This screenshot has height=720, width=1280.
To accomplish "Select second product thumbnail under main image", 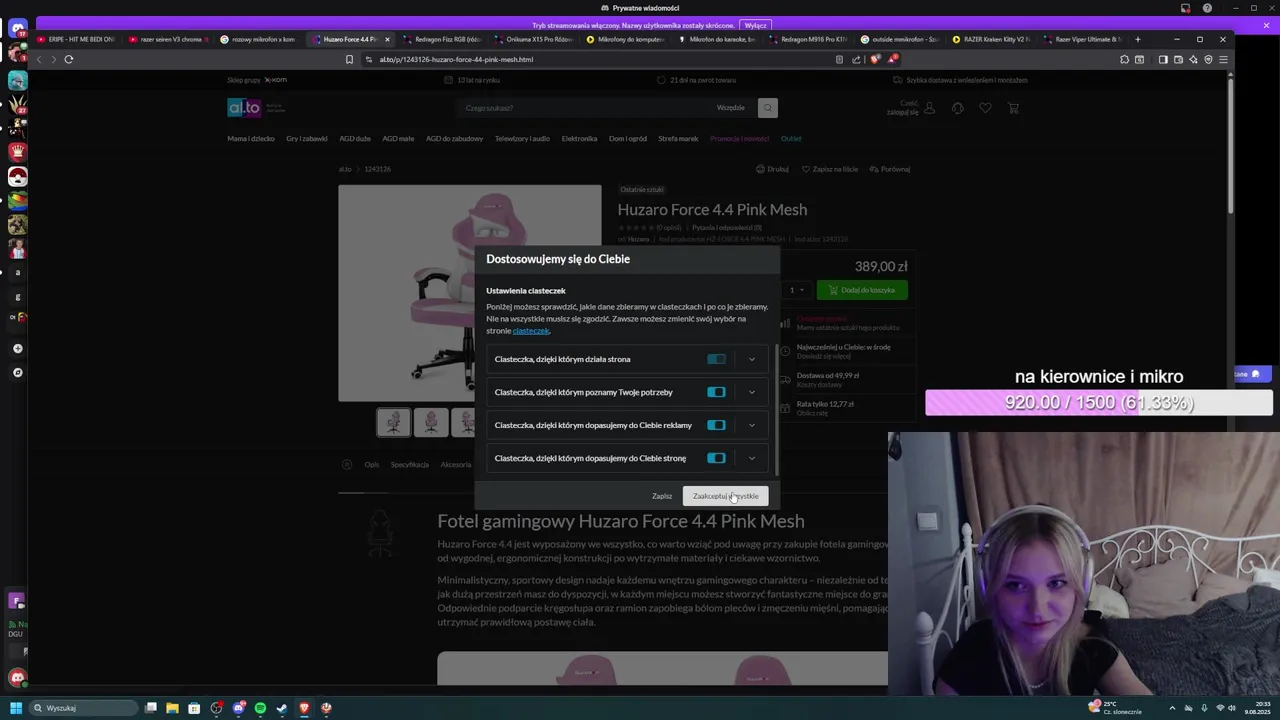I will click(431, 422).
